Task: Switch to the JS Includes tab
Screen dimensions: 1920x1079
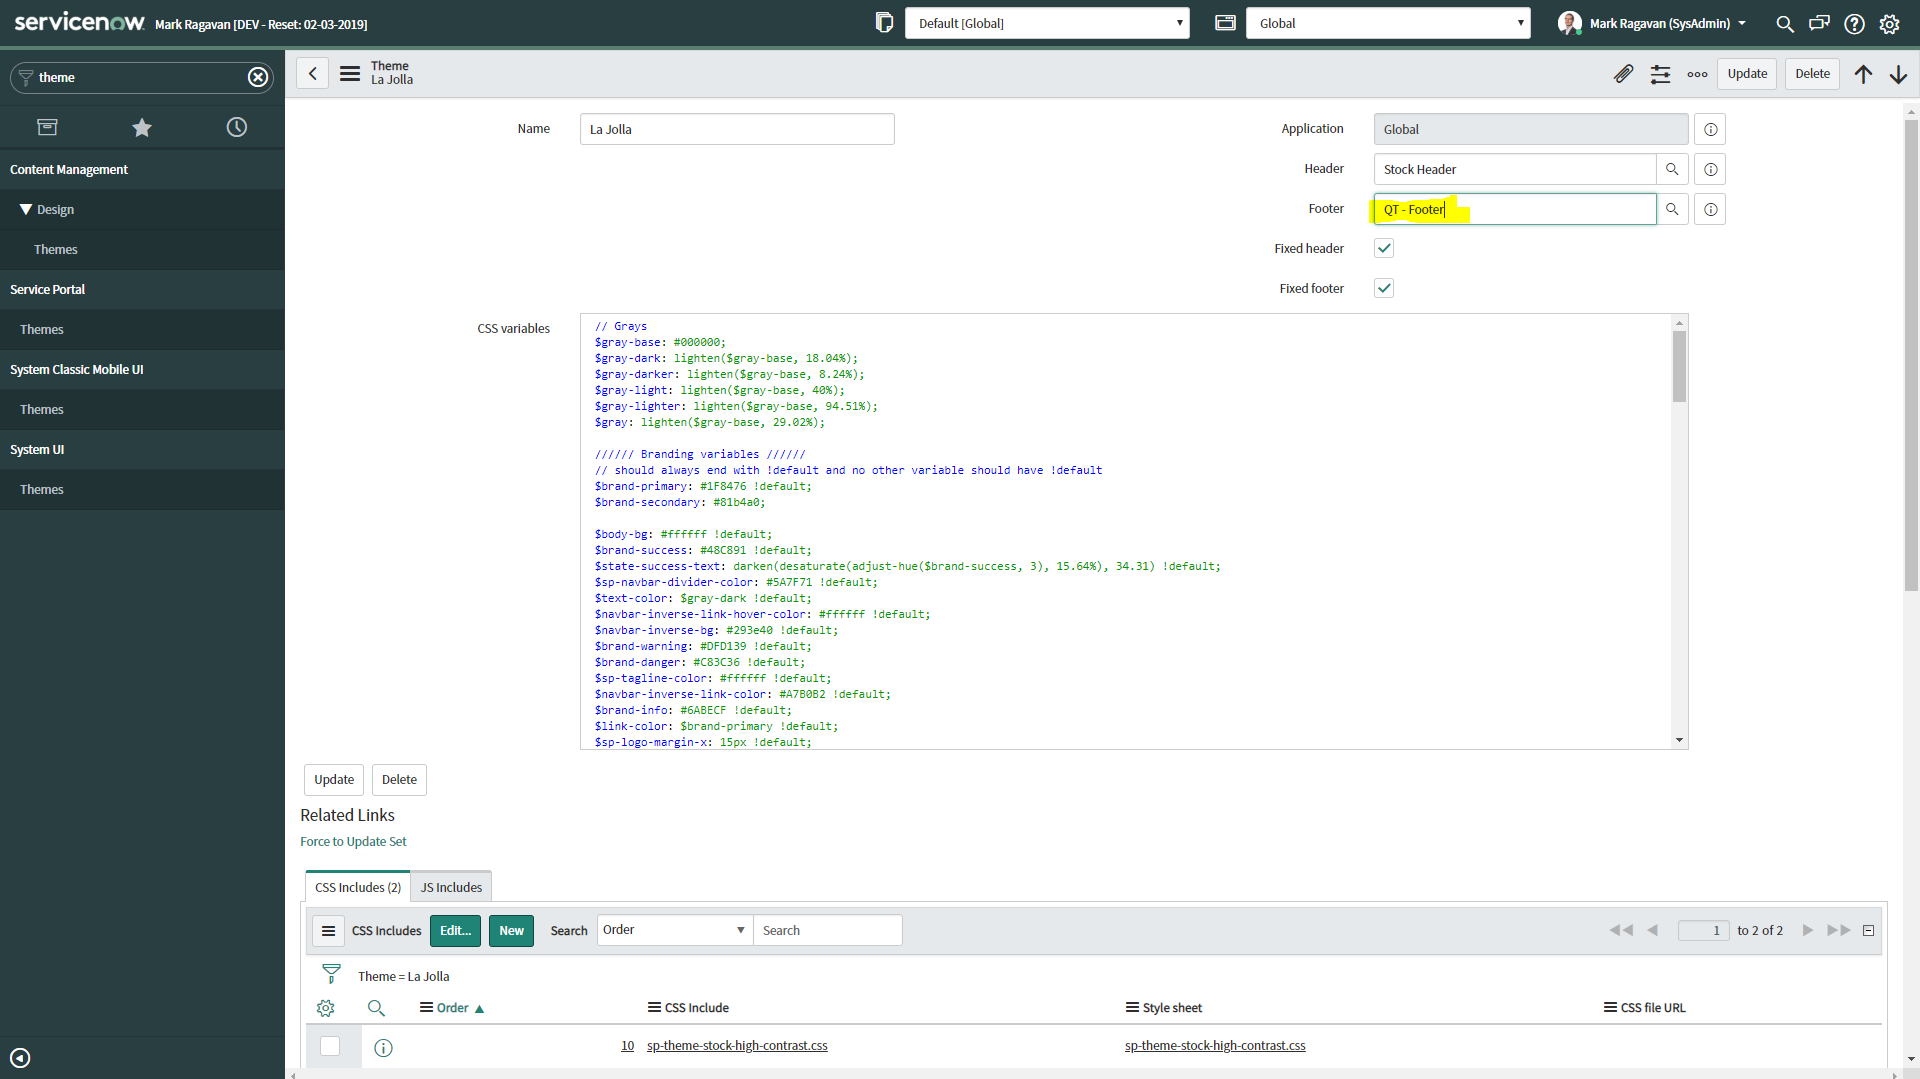Action: [x=451, y=887]
